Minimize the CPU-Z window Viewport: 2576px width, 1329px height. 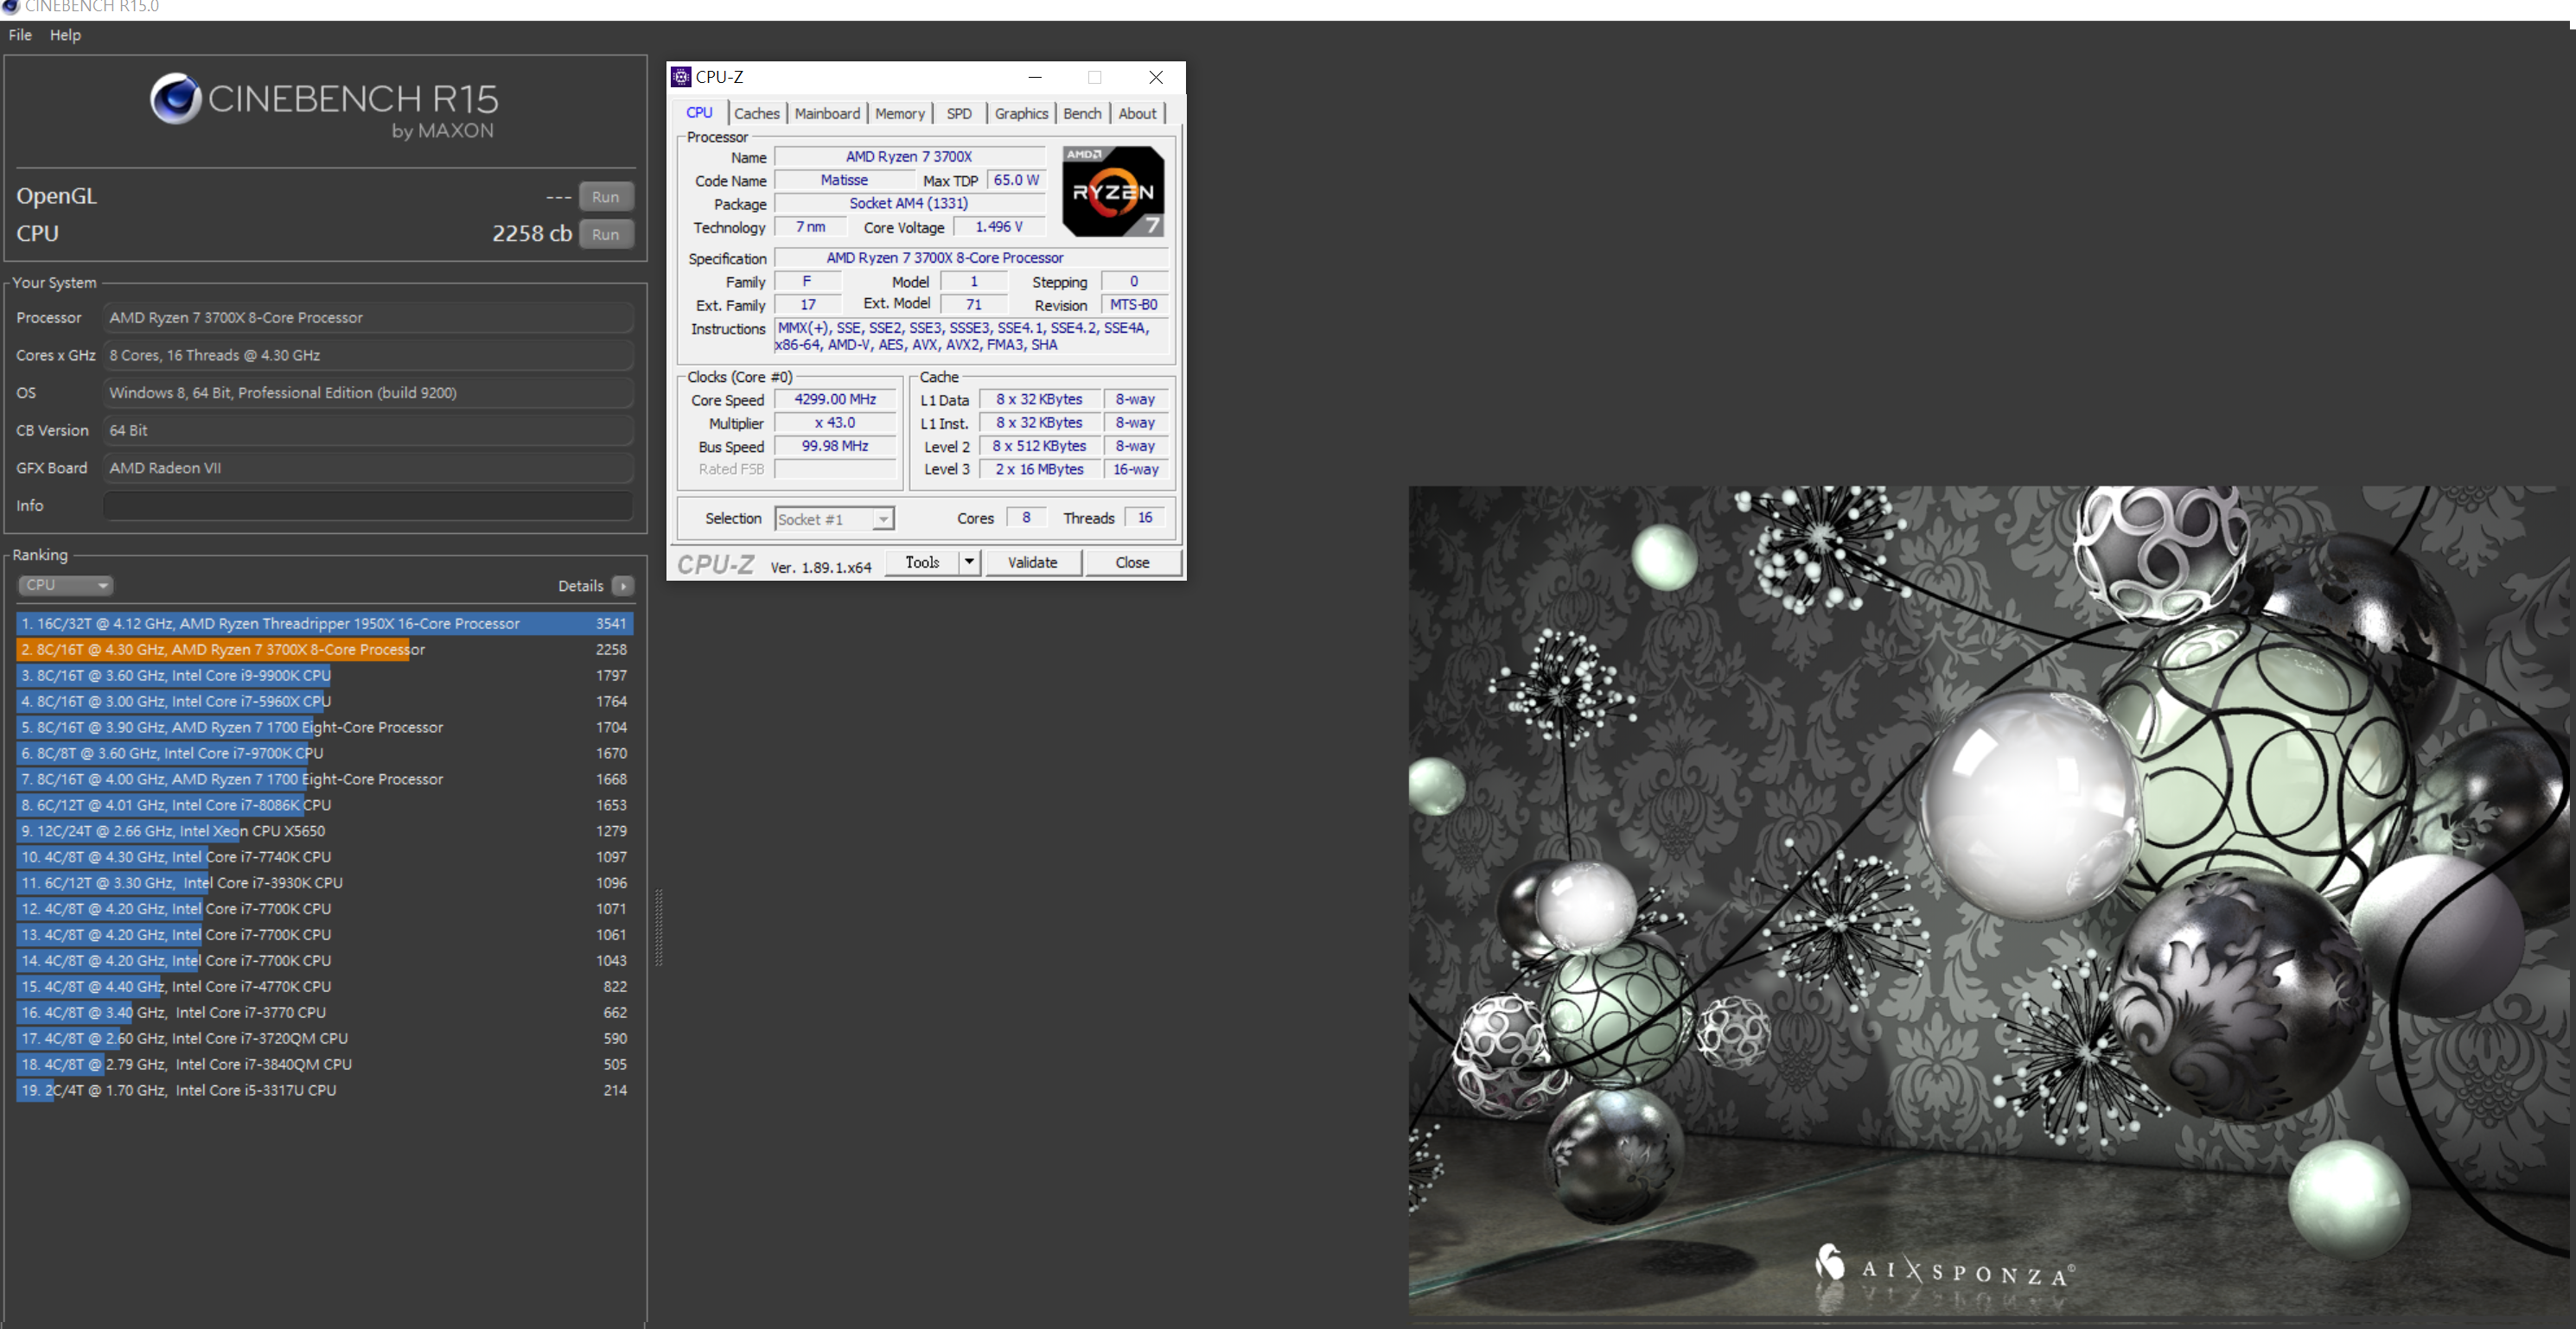point(1035,77)
